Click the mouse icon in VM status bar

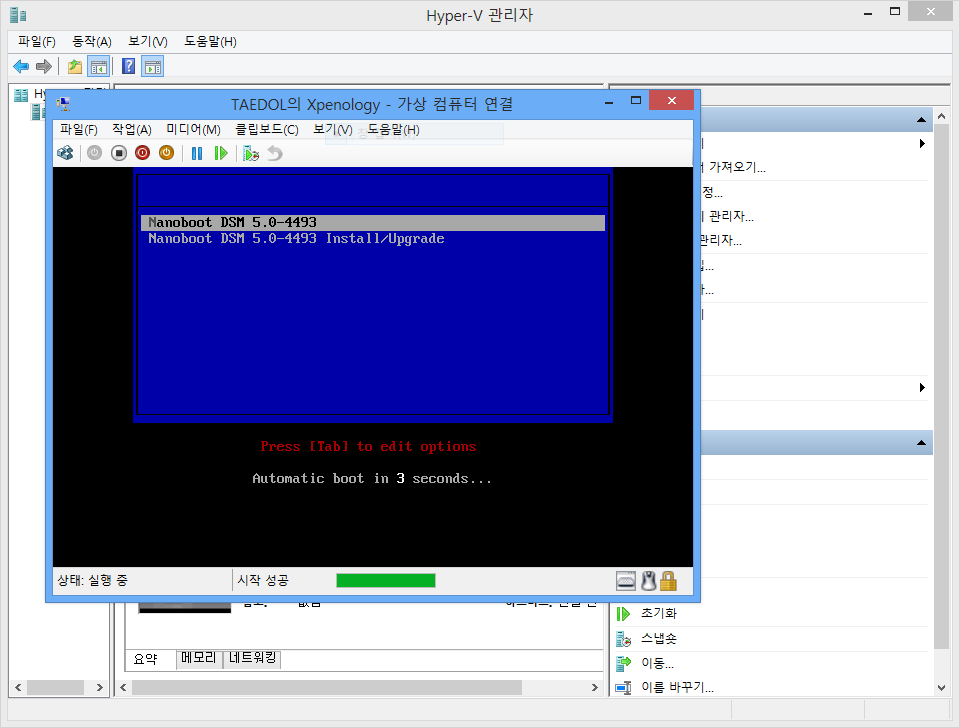click(648, 580)
